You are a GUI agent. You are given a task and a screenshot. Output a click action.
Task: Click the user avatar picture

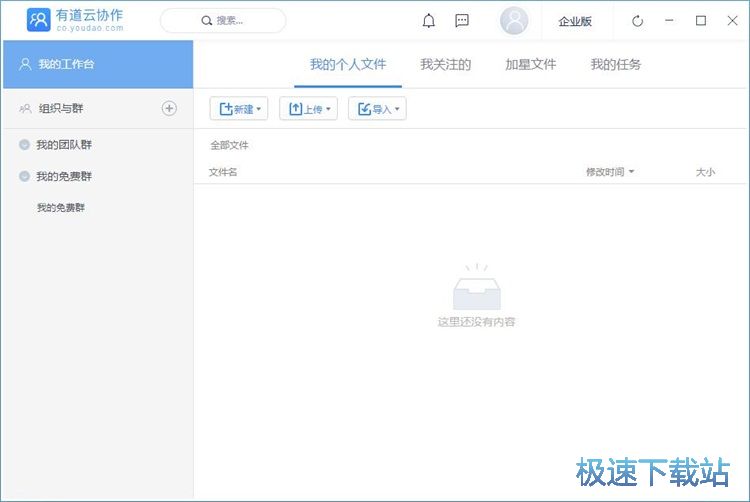pos(514,21)
